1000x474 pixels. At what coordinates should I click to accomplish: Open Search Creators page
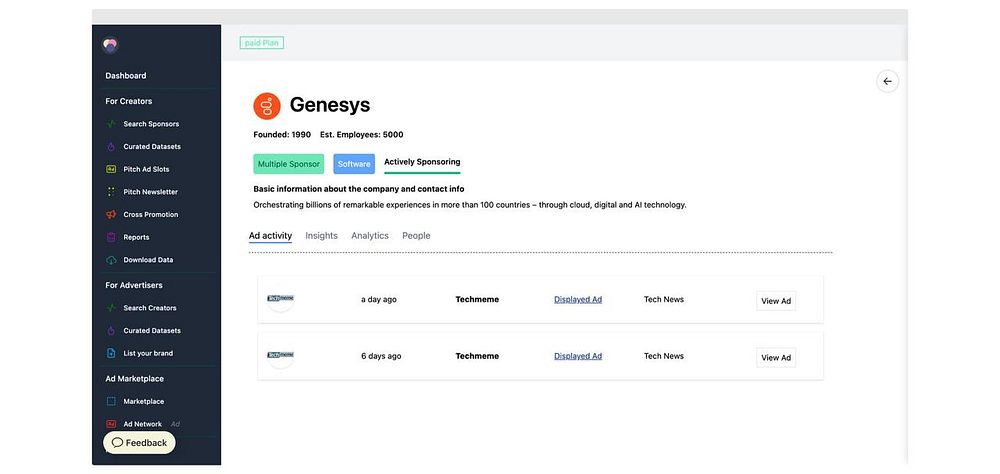click(x=150, y=308)
